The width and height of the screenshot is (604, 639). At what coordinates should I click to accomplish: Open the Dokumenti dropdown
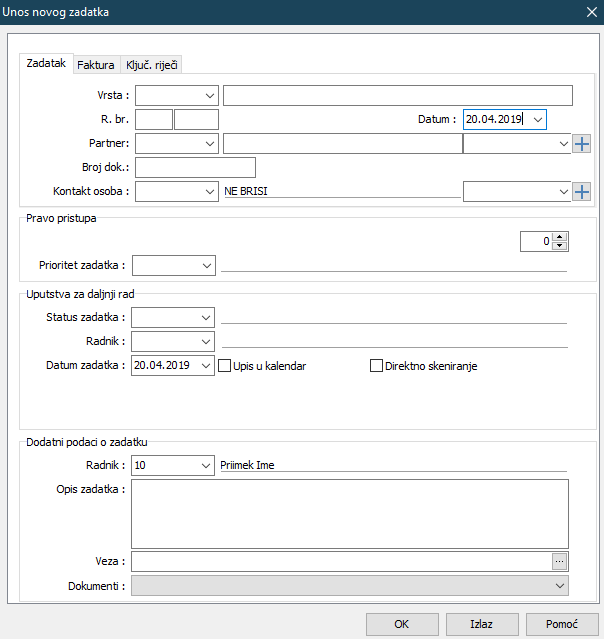559,585
